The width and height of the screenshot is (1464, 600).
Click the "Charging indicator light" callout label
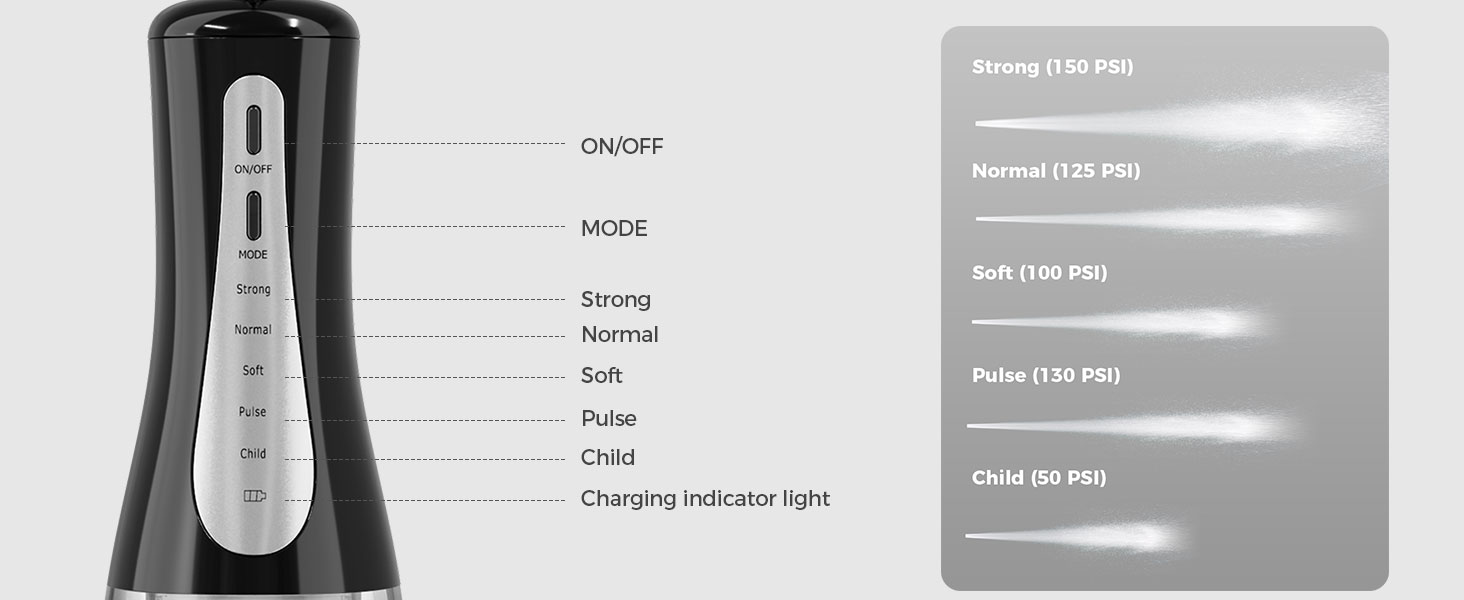[705, 498]
